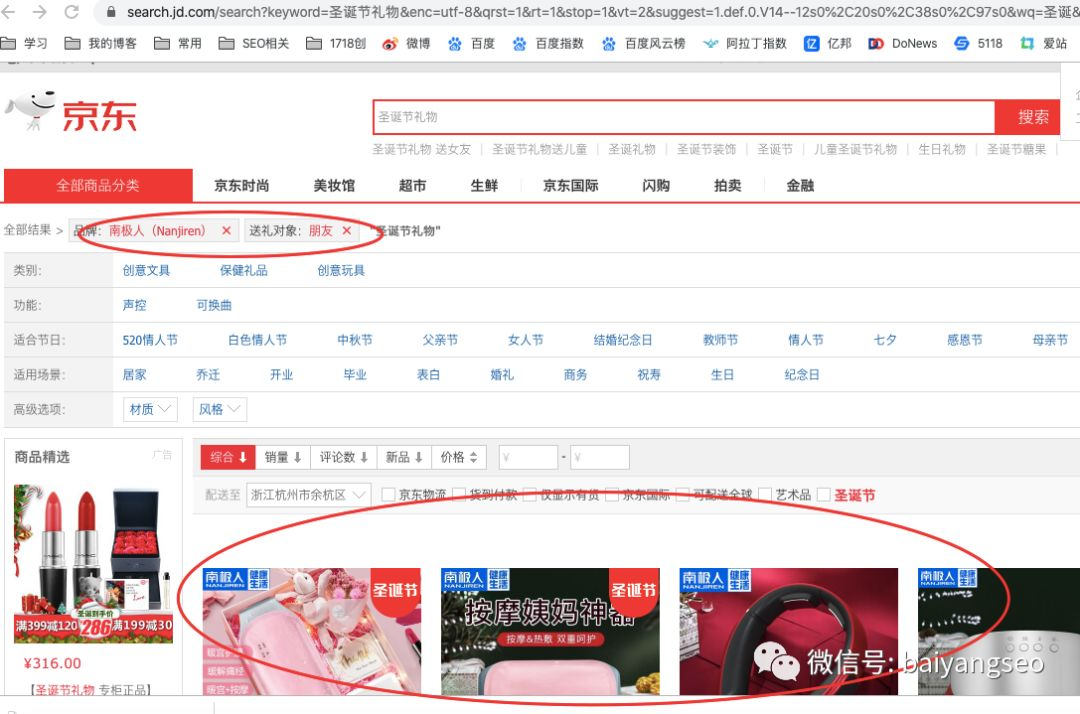Switch to the 超市 tab
The height and width of the screenshot is (714, 1080).
point(413,185)
